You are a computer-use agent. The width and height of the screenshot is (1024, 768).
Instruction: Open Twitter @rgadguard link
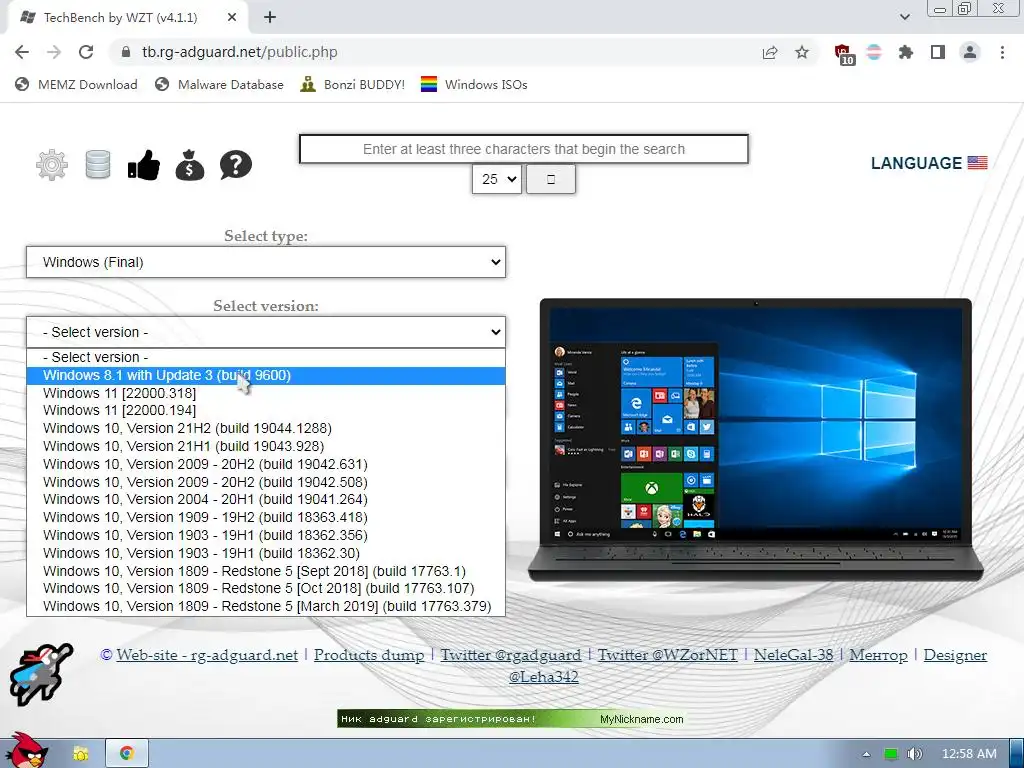coord(511,654)
